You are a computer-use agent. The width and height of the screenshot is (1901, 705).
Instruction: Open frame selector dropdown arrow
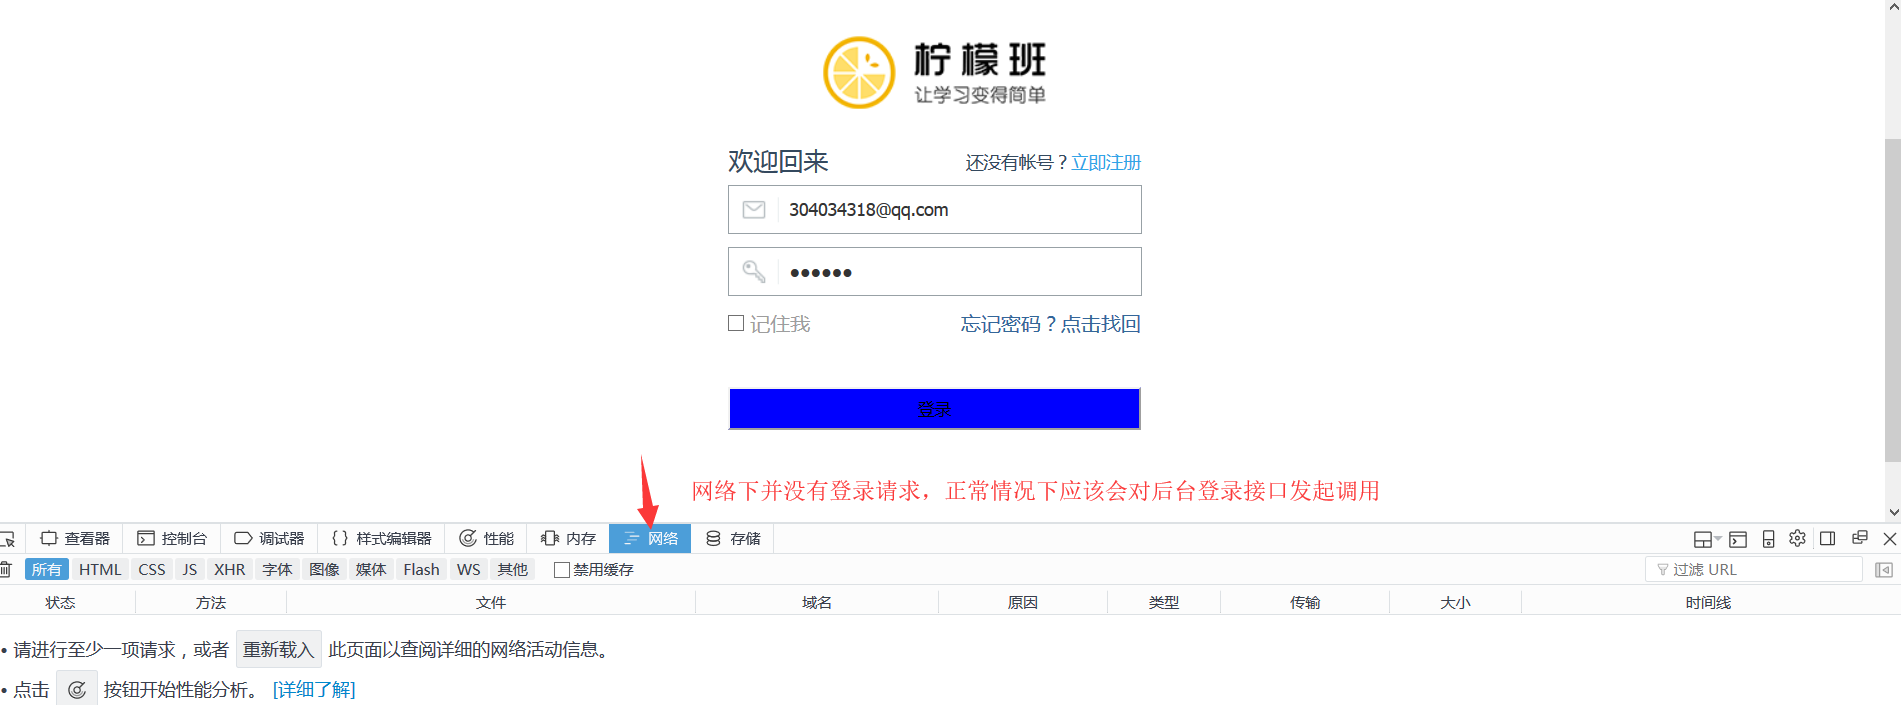1718,539
